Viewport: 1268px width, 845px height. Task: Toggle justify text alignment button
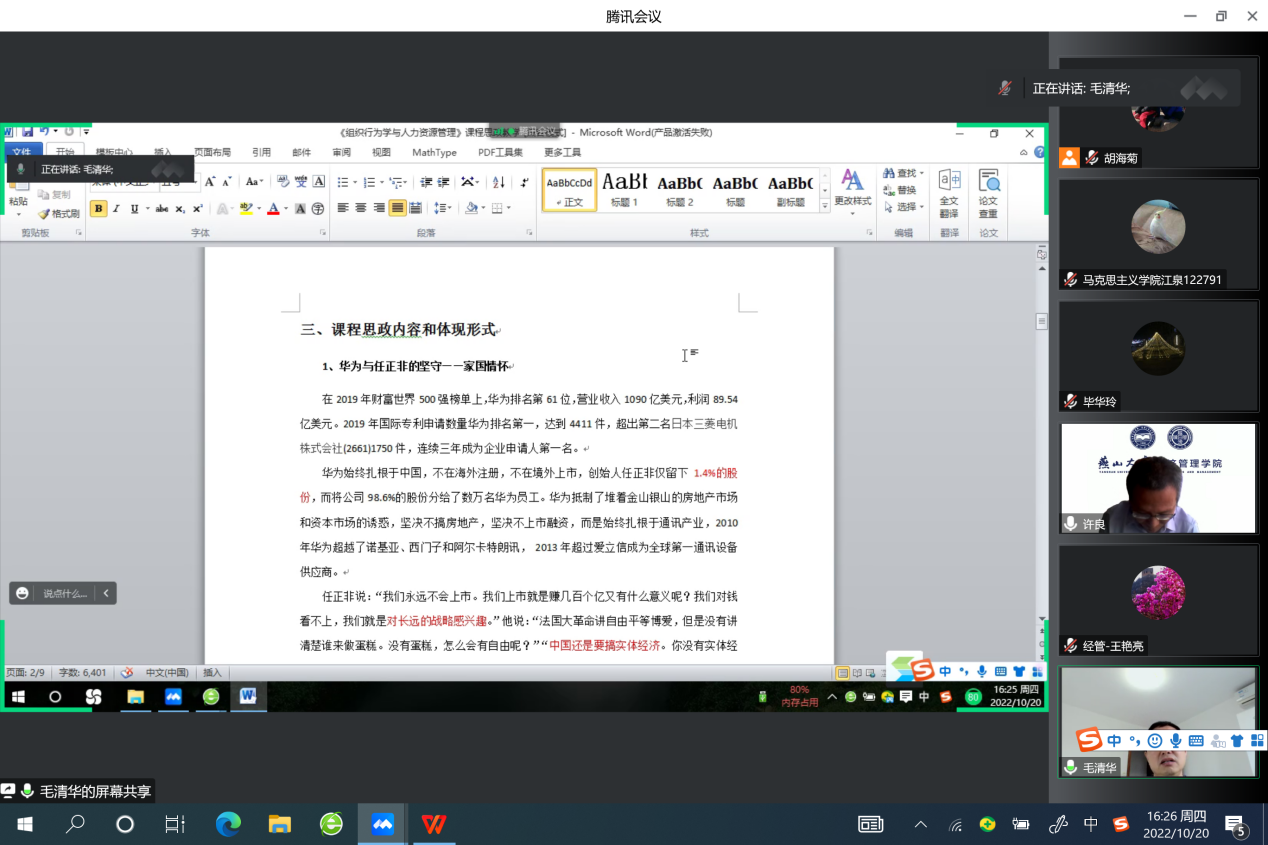coord(397,208)
